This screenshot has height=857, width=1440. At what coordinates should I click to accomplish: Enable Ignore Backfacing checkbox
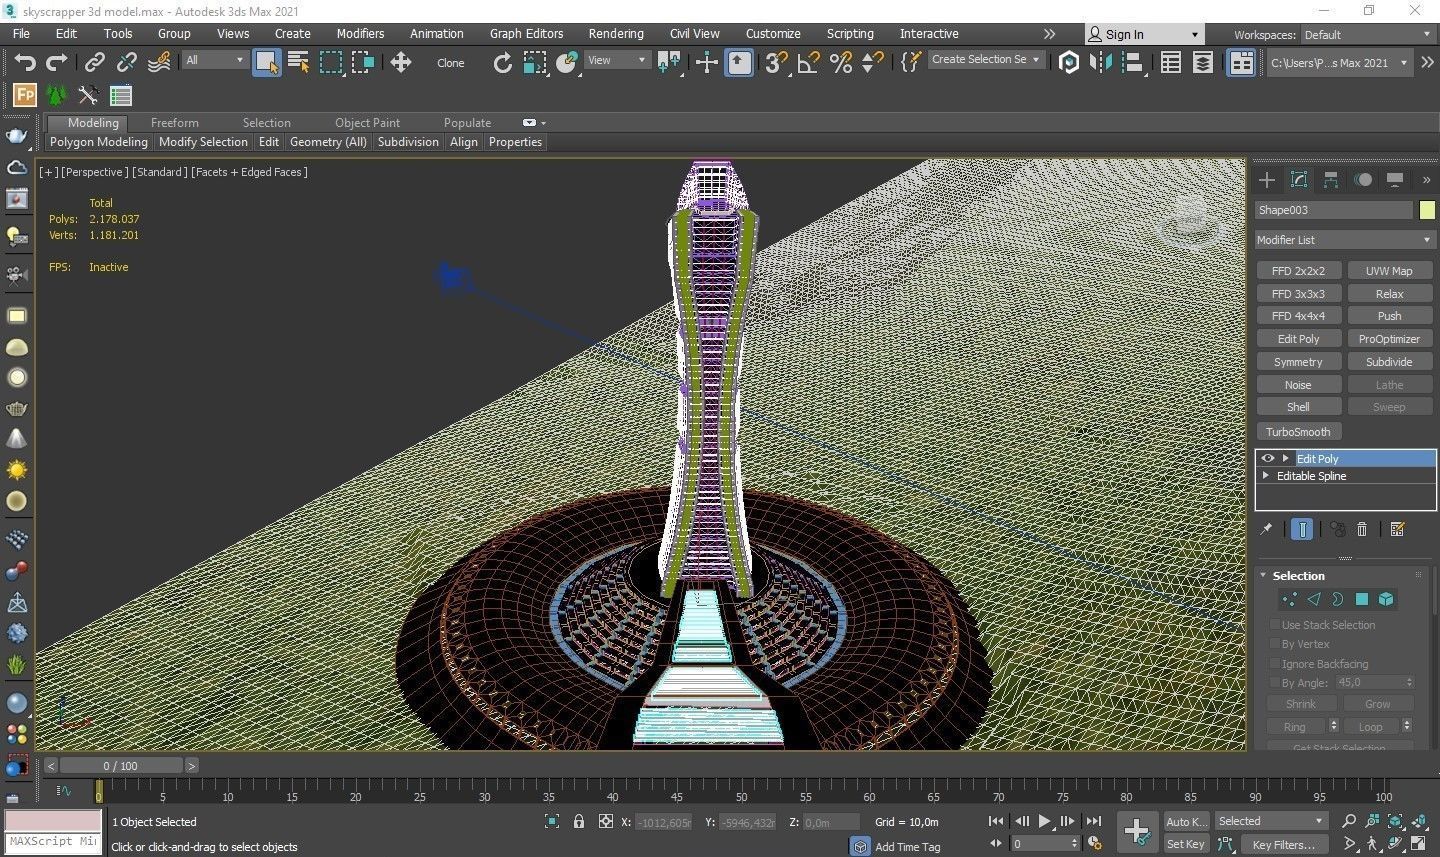point(1275,663)
